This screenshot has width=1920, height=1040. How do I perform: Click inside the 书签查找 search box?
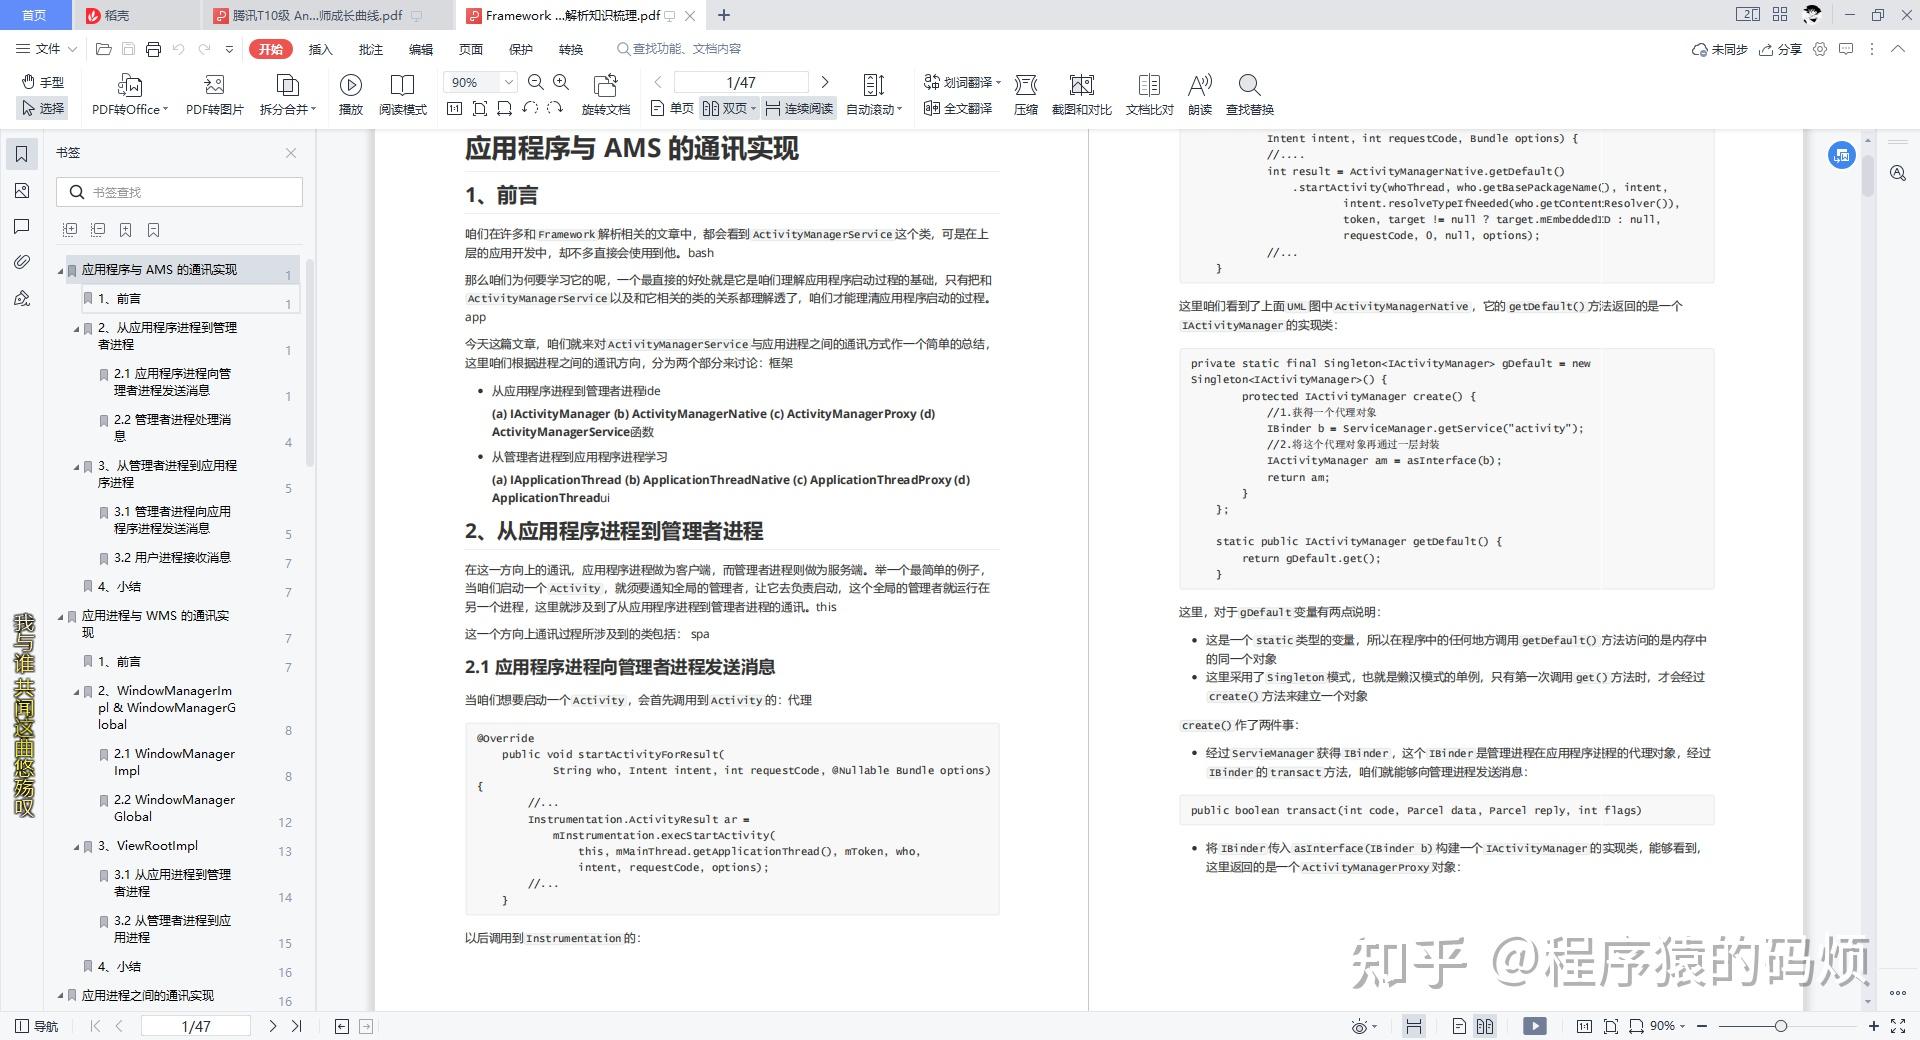[180, 191]
